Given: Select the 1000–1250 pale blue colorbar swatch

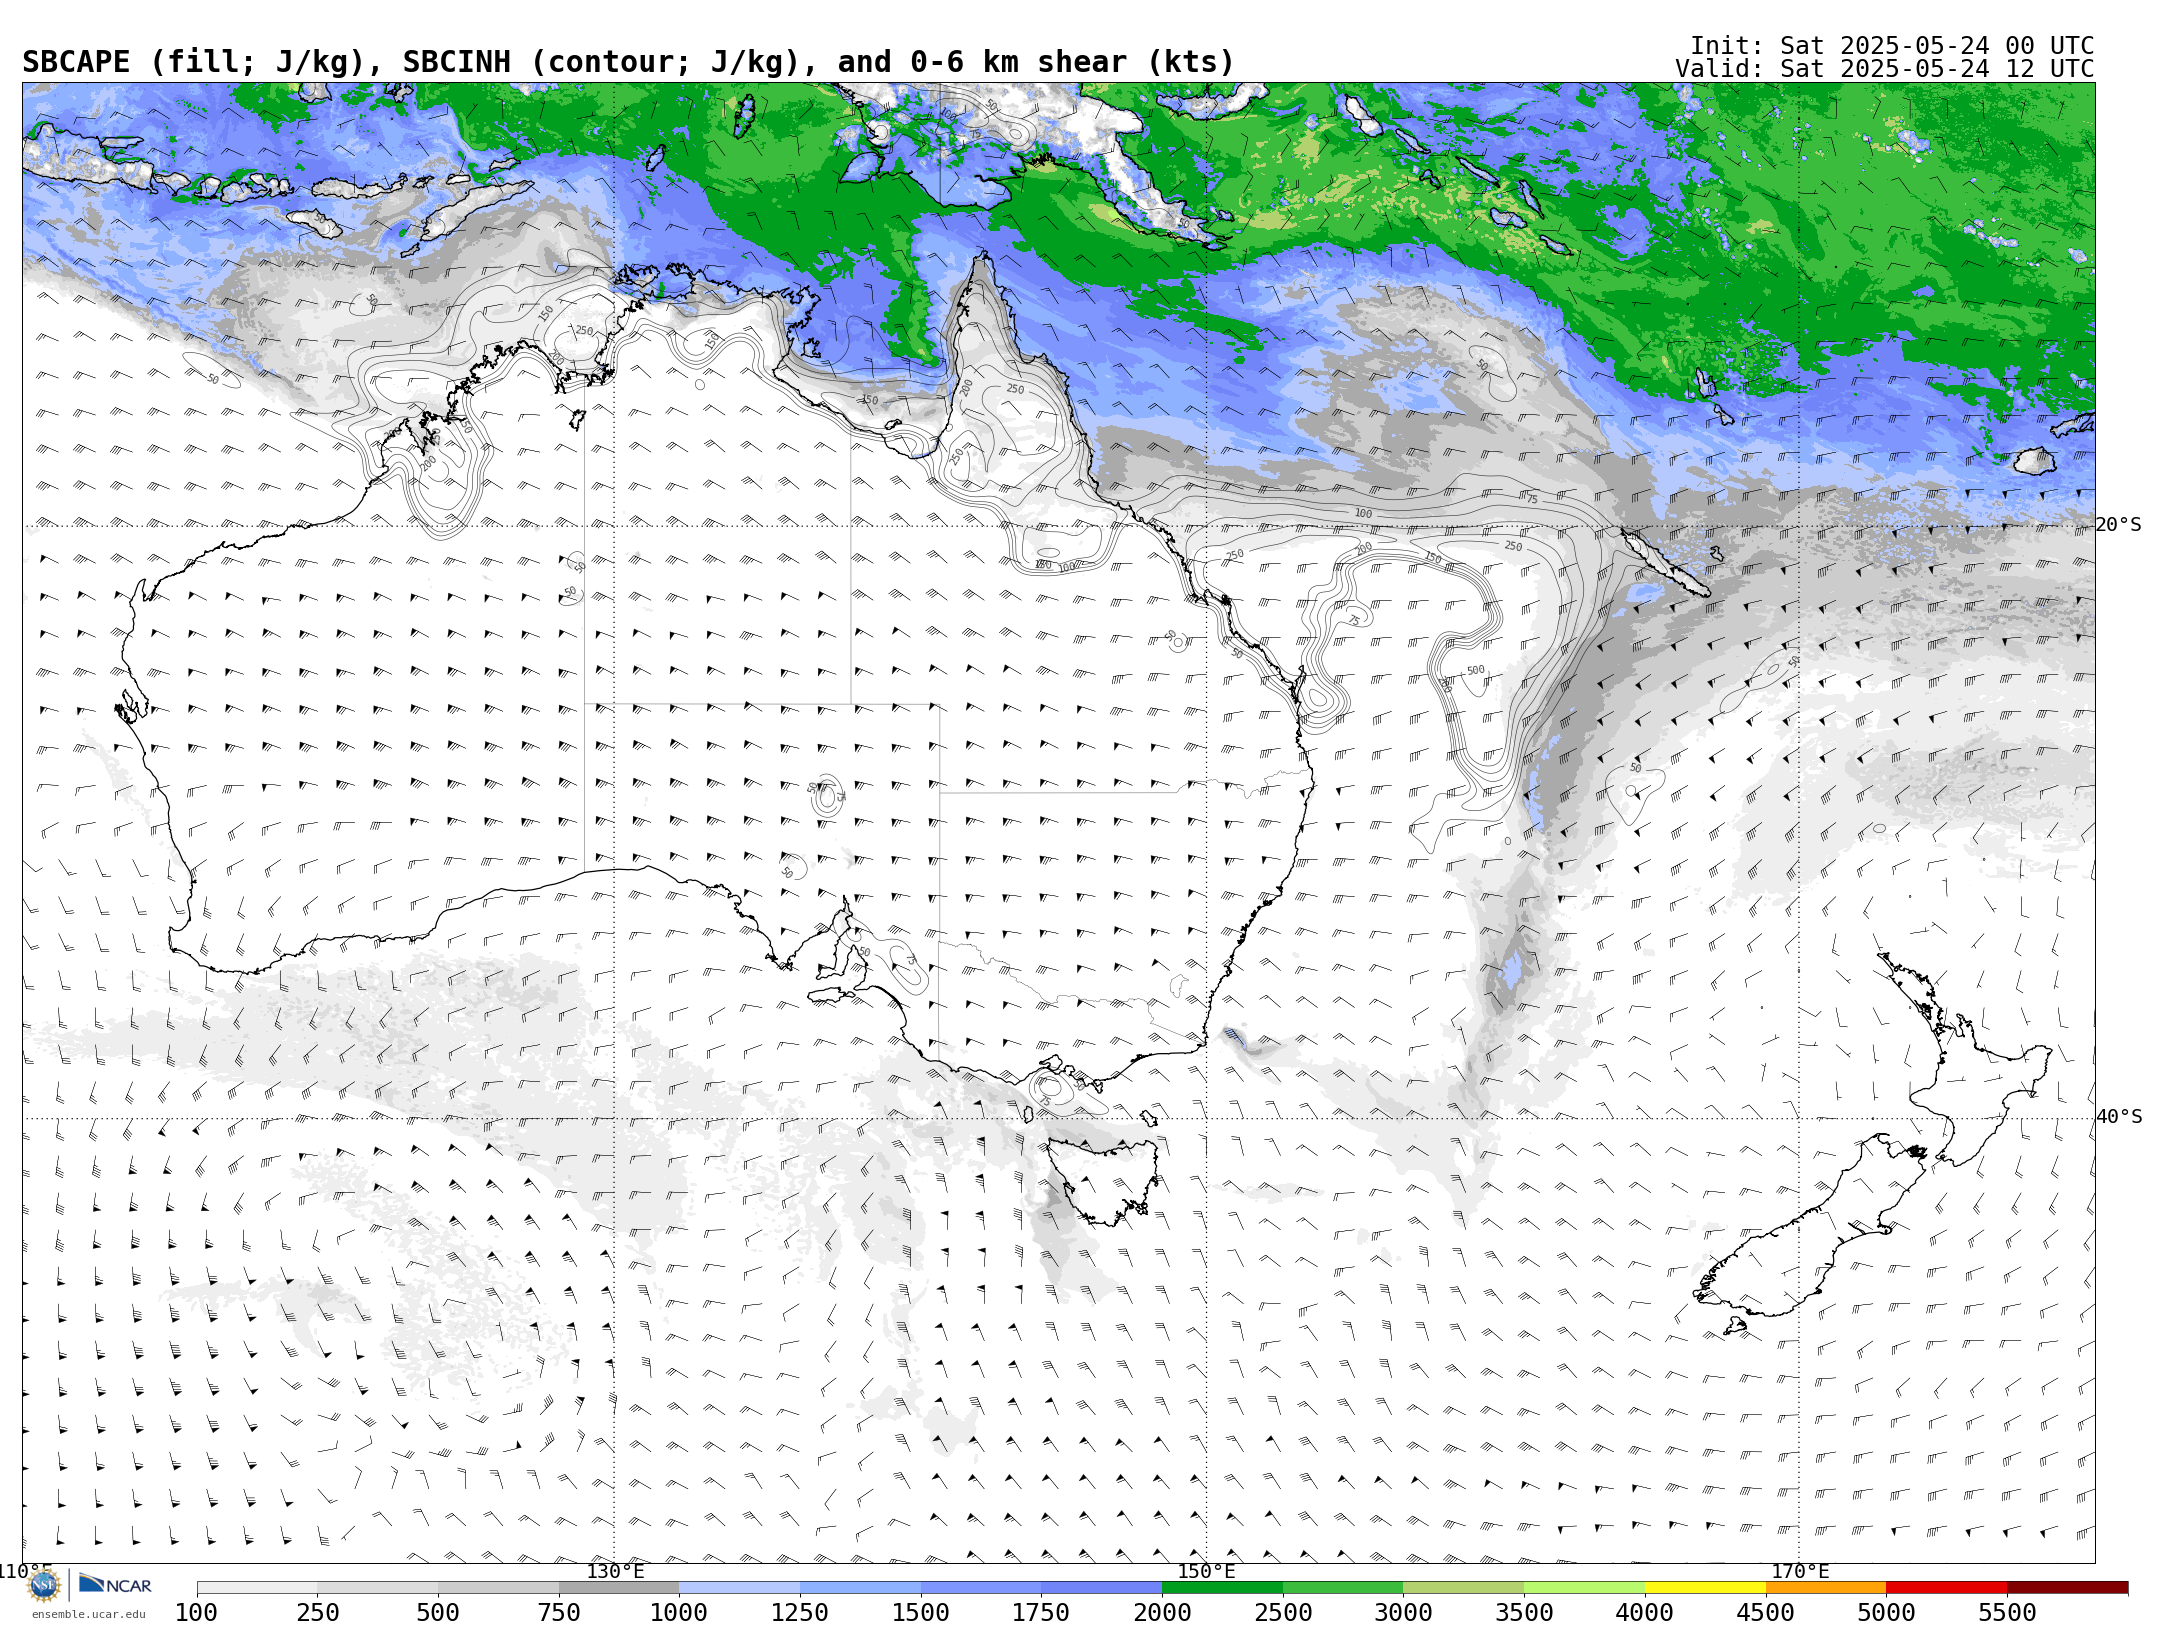Looking at the screenshot, I should tap(739, 1588).
